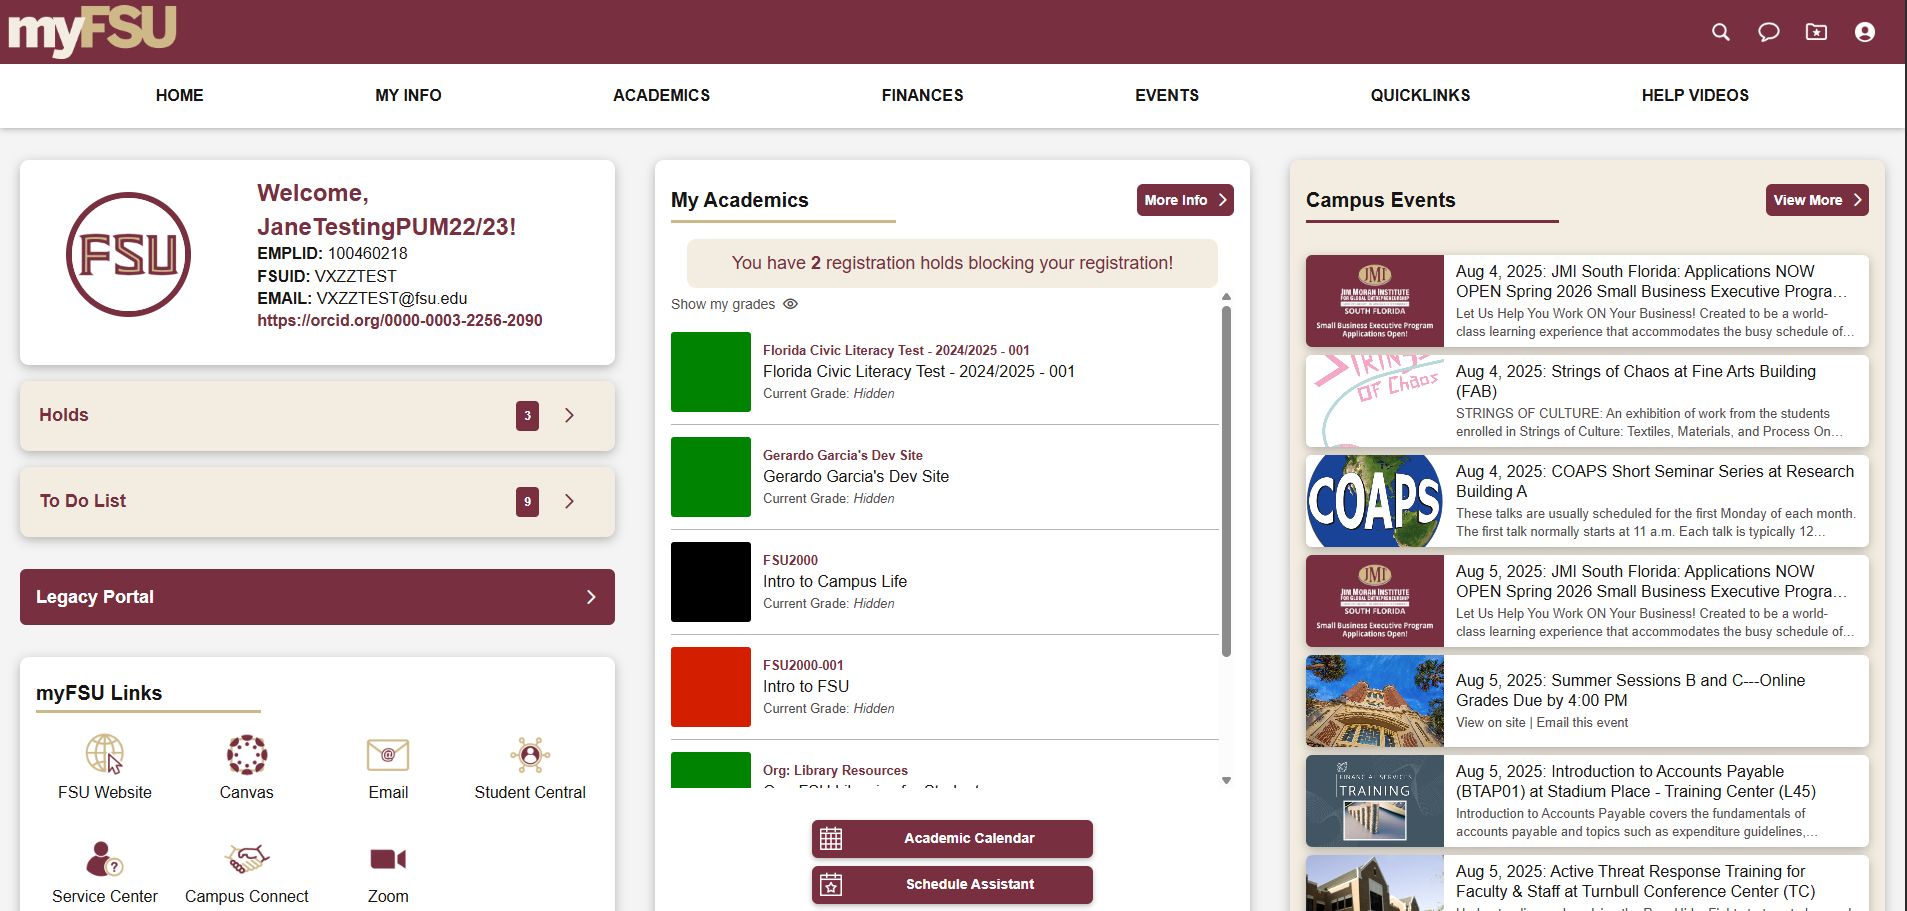This screenshot has height=911, width=1907.
Task: Open the search magnifier icon in header
Action: [x=1721, y=32]
